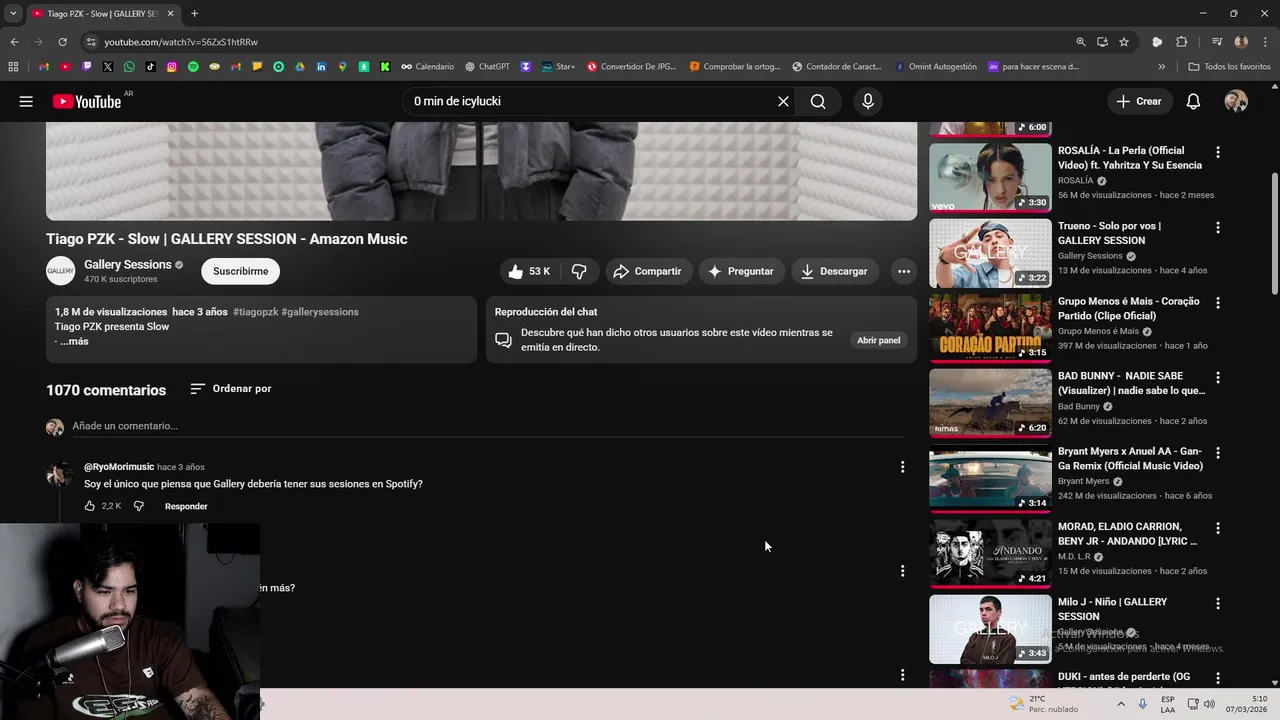The image size is (1280, 720).
Task: Open options menu on @RyoMorimusic comment
Action: [x=902, y=467]
